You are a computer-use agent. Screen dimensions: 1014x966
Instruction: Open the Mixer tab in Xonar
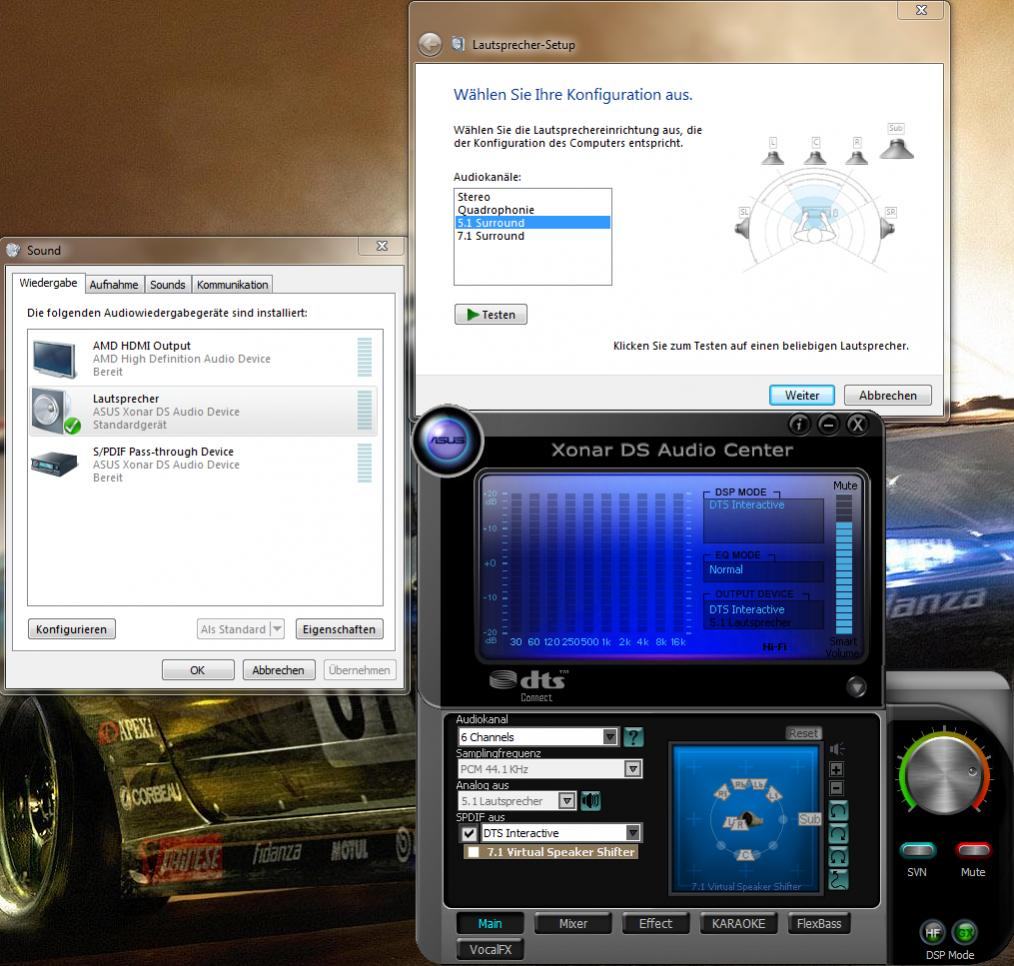(573, 923)
